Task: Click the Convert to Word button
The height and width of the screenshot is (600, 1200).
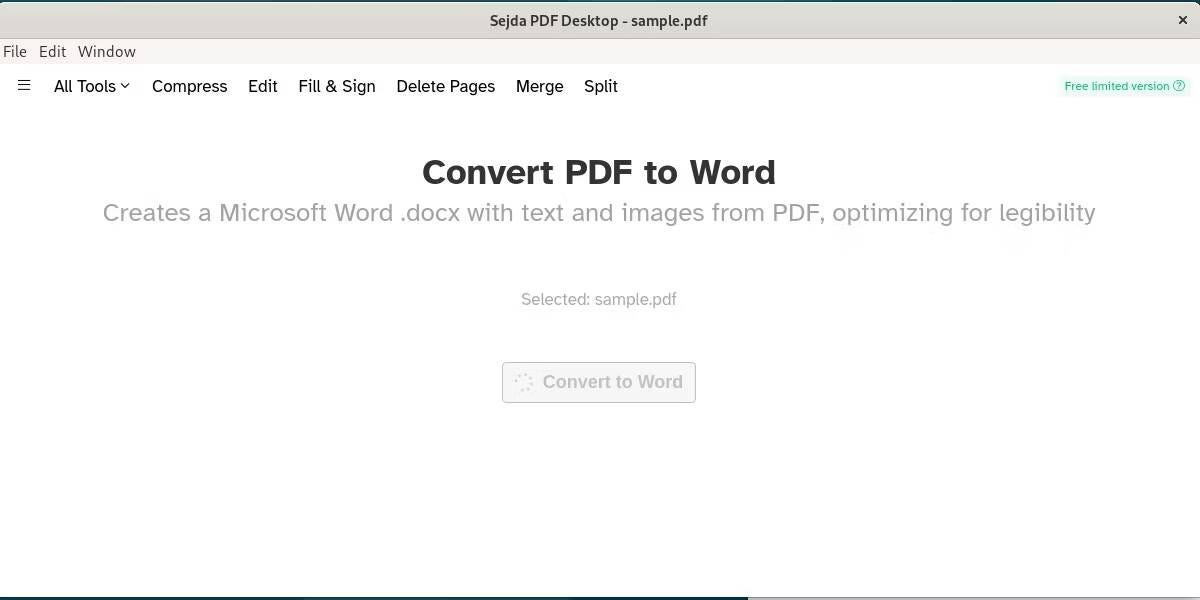Action: click(x=598, y=382)
